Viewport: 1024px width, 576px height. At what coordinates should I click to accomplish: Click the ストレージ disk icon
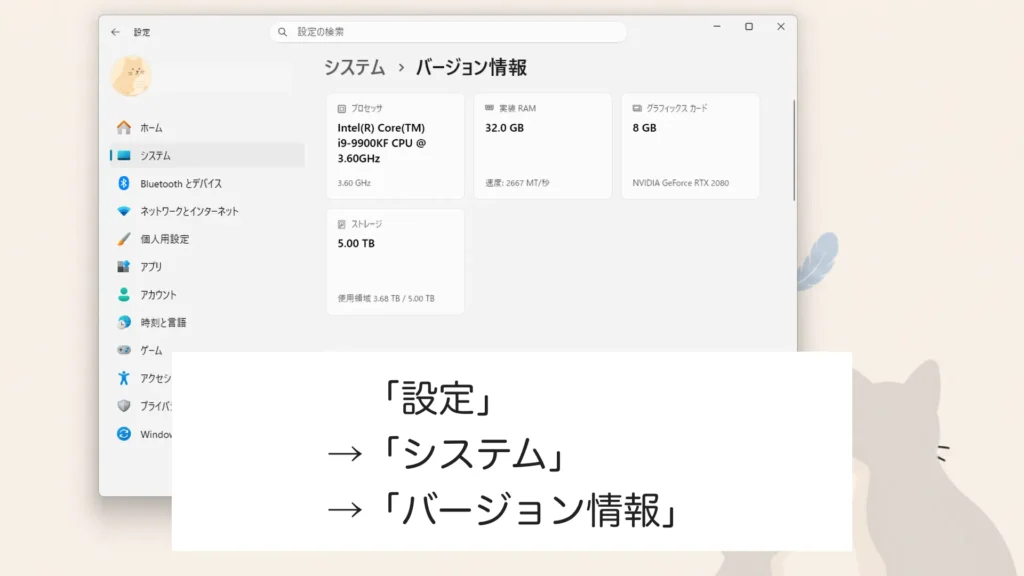tap(342, 224)
